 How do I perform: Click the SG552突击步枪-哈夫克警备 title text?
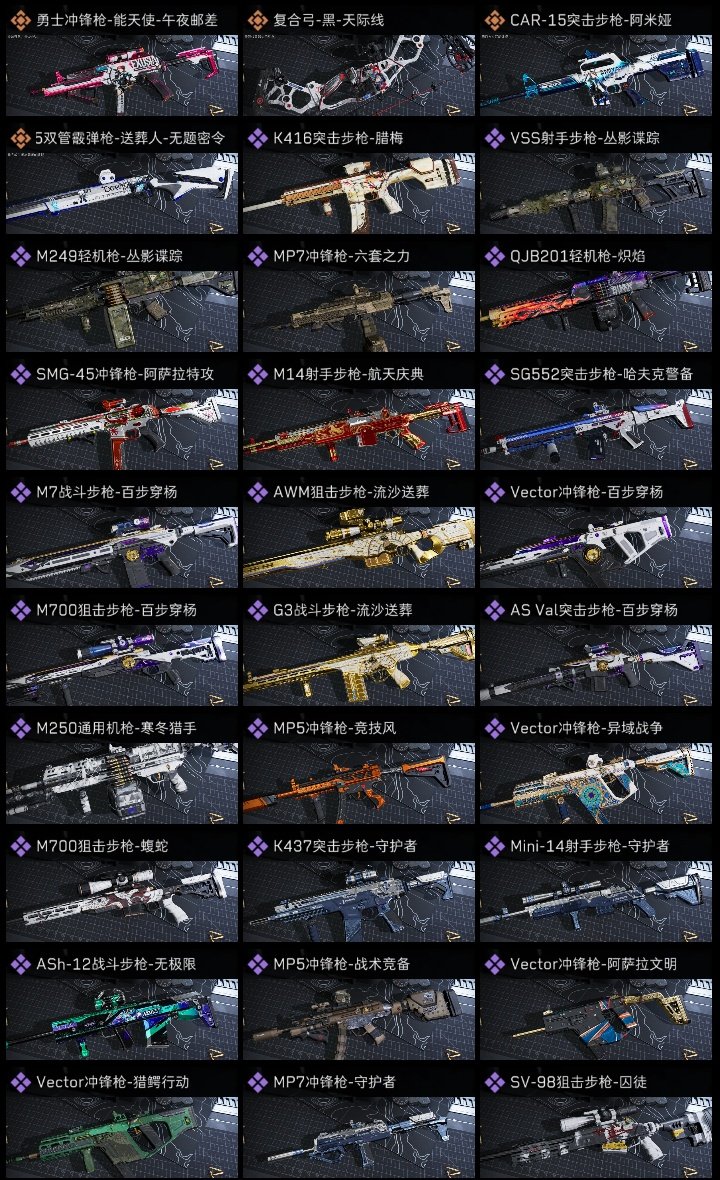pyautogui.click(x=601, y=374)
